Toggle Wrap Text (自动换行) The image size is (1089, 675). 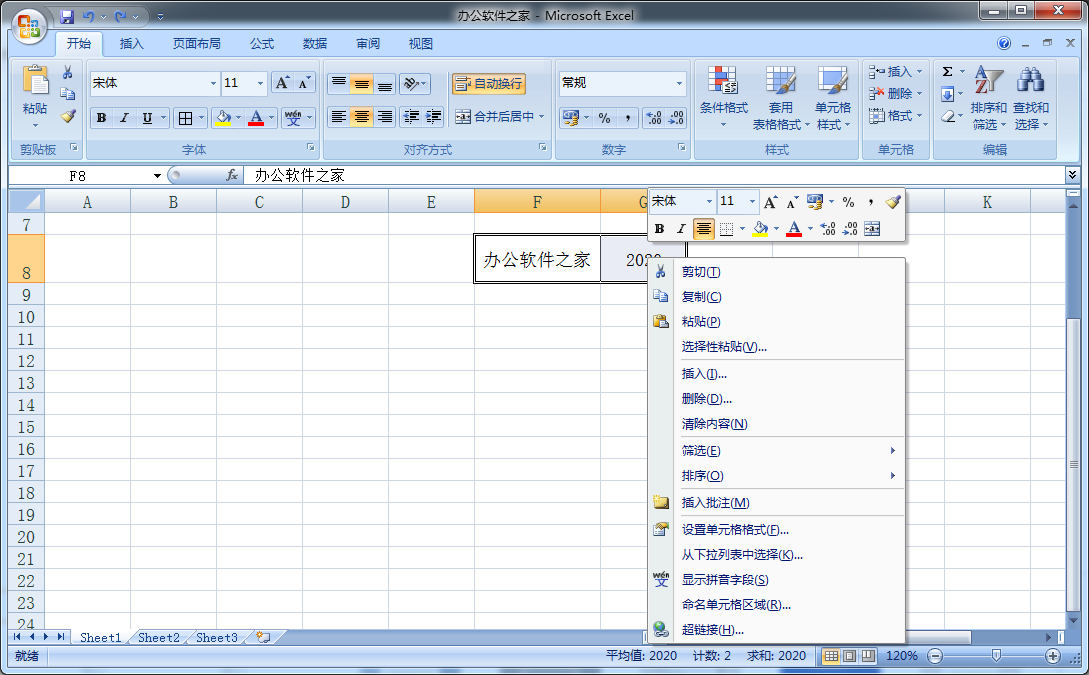click(489, 83)
